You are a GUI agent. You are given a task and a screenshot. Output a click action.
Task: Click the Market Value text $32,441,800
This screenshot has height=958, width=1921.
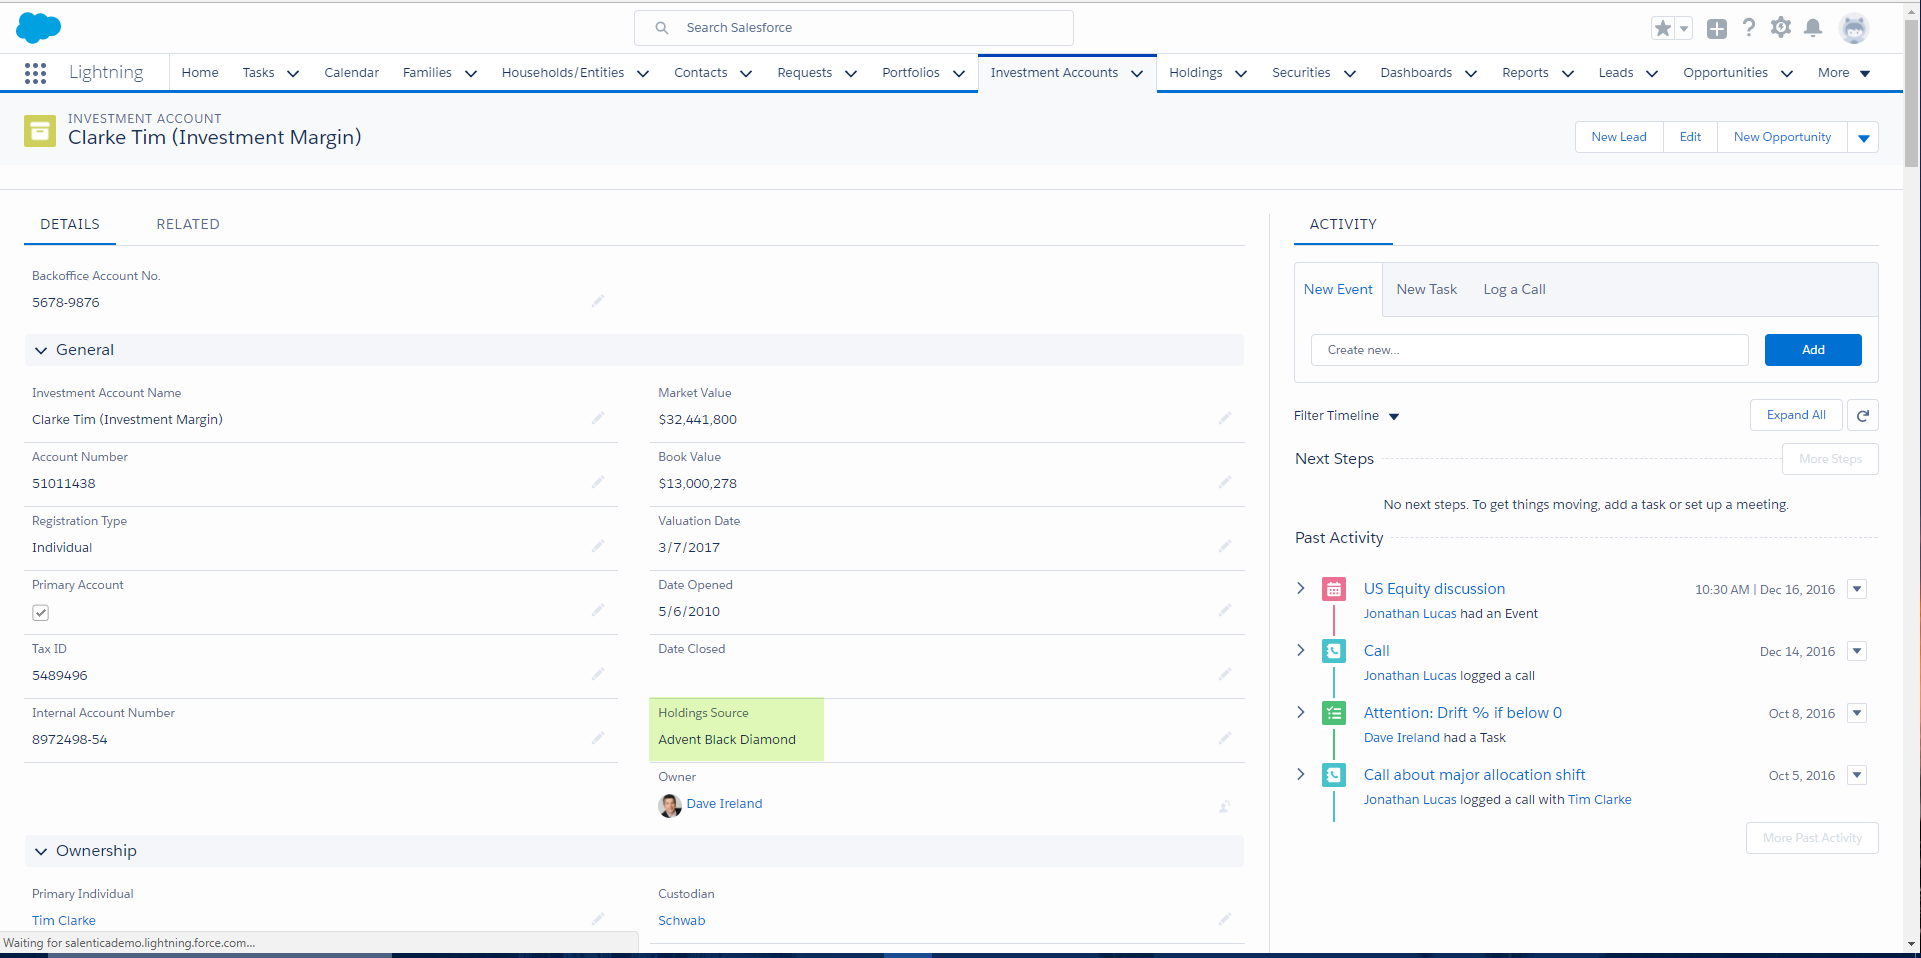(698, 420)
